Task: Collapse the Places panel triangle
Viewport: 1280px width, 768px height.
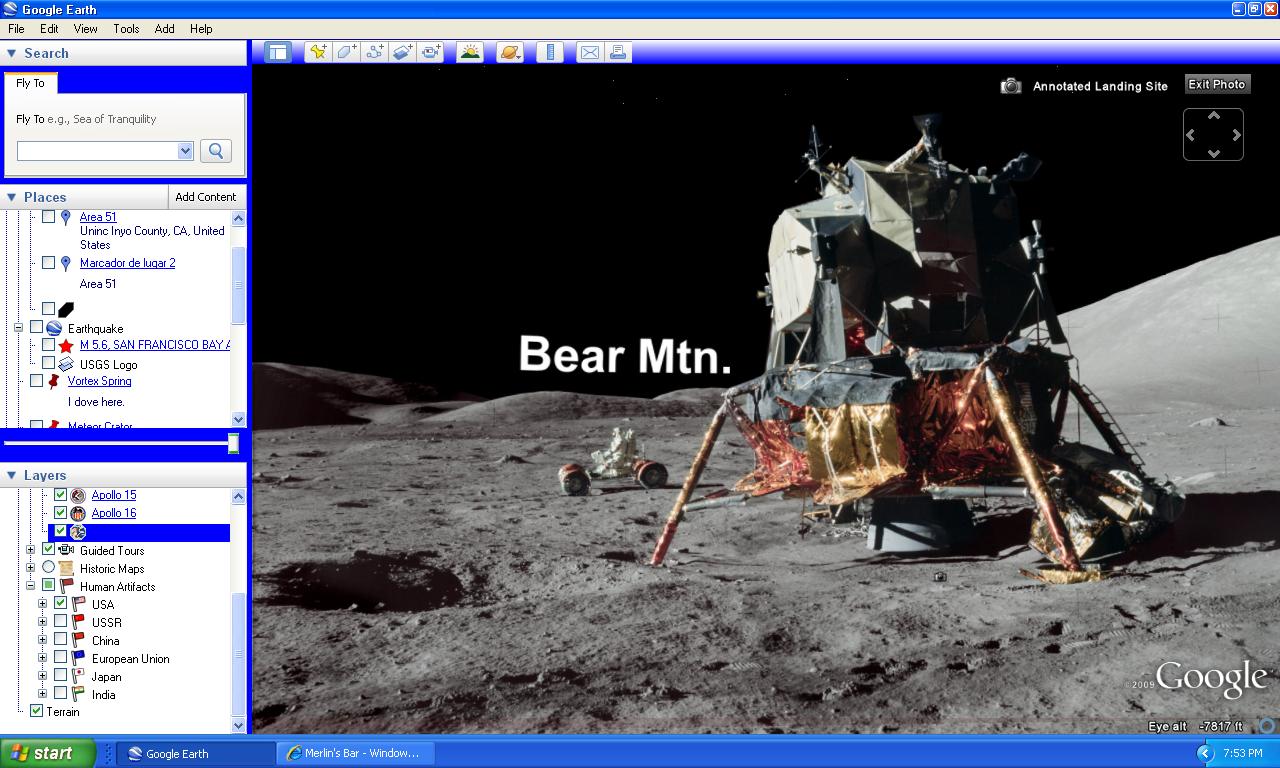Action: 11,197
